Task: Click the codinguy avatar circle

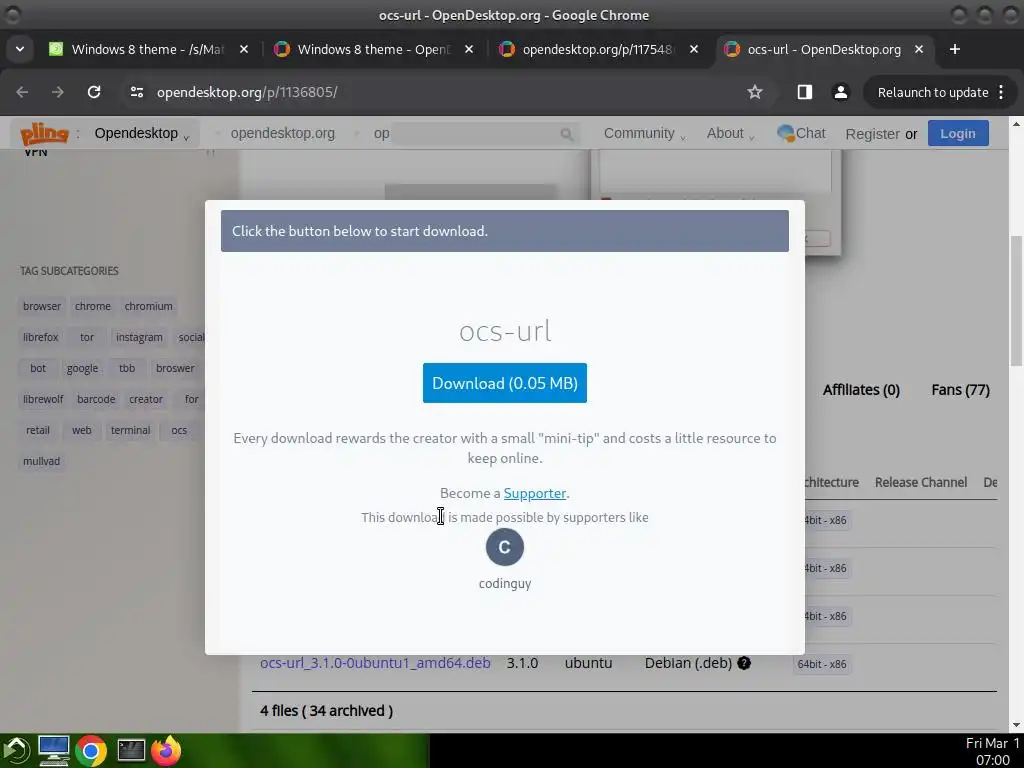Action: (505, 547)
